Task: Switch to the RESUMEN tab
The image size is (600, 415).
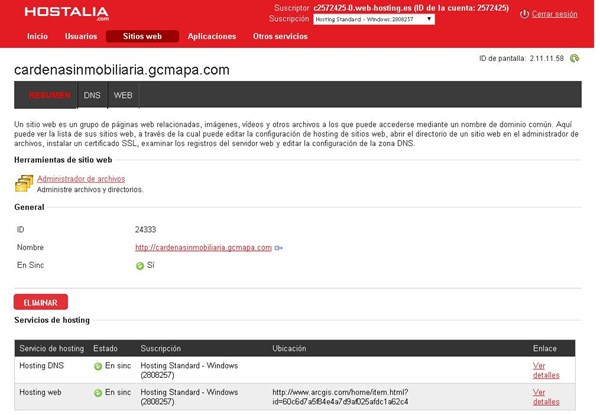Action: [49, 95]
